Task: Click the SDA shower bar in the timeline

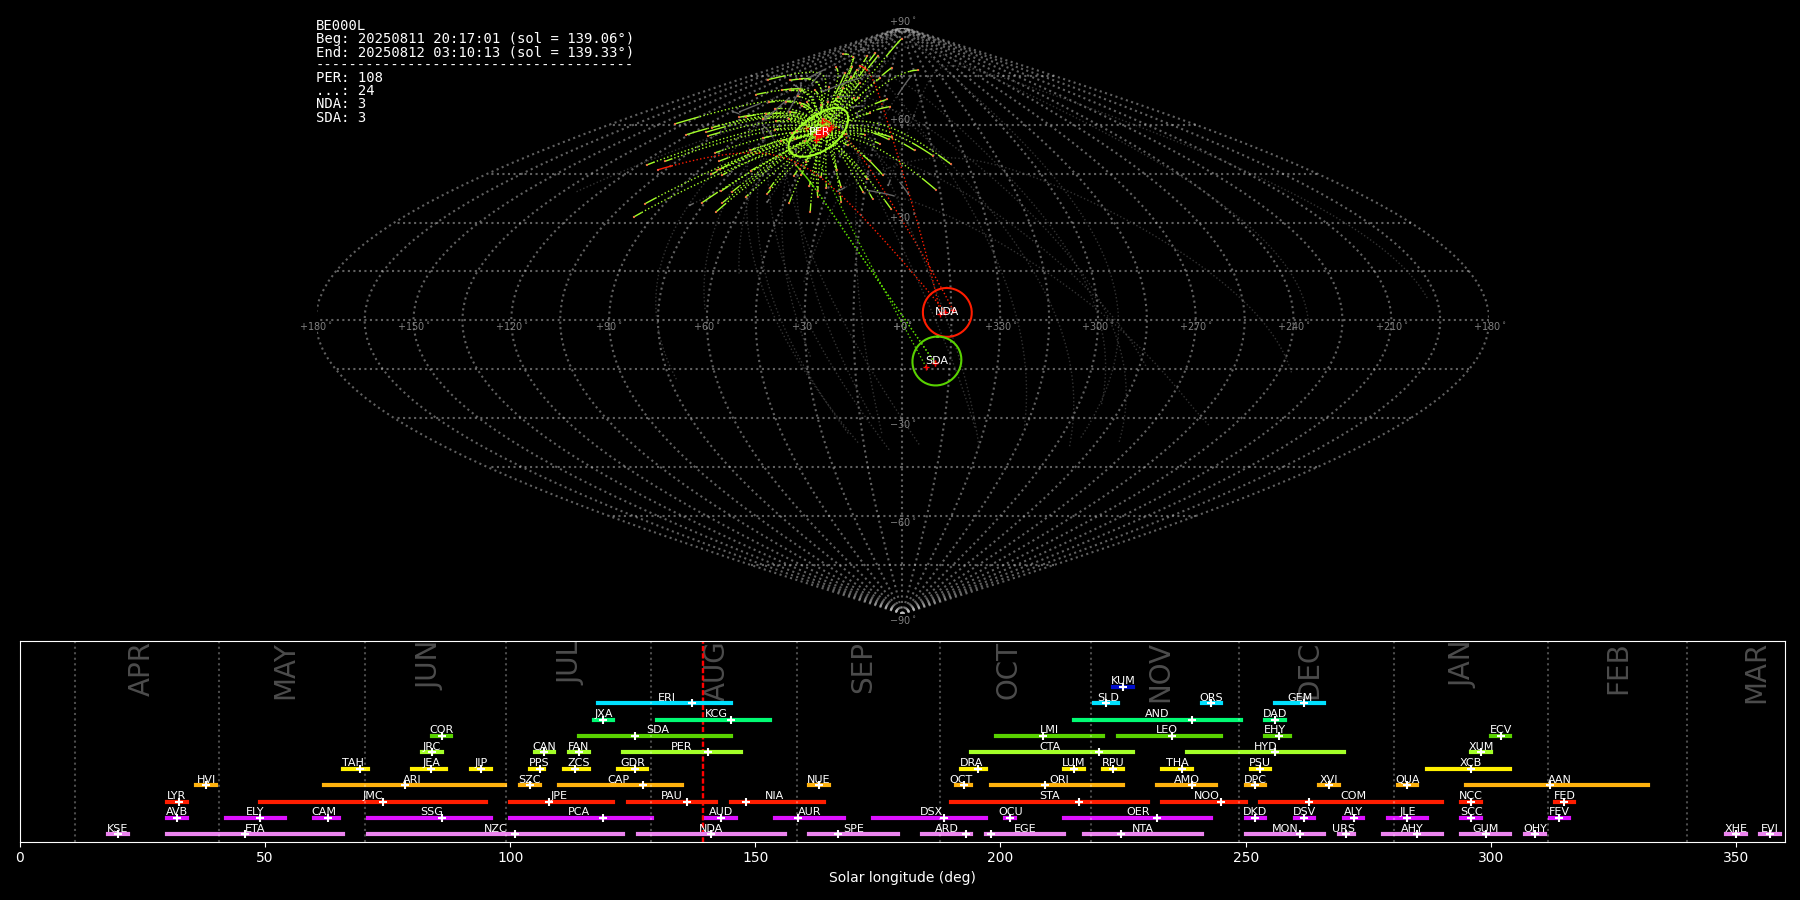Action: click(x=655, y=736)
